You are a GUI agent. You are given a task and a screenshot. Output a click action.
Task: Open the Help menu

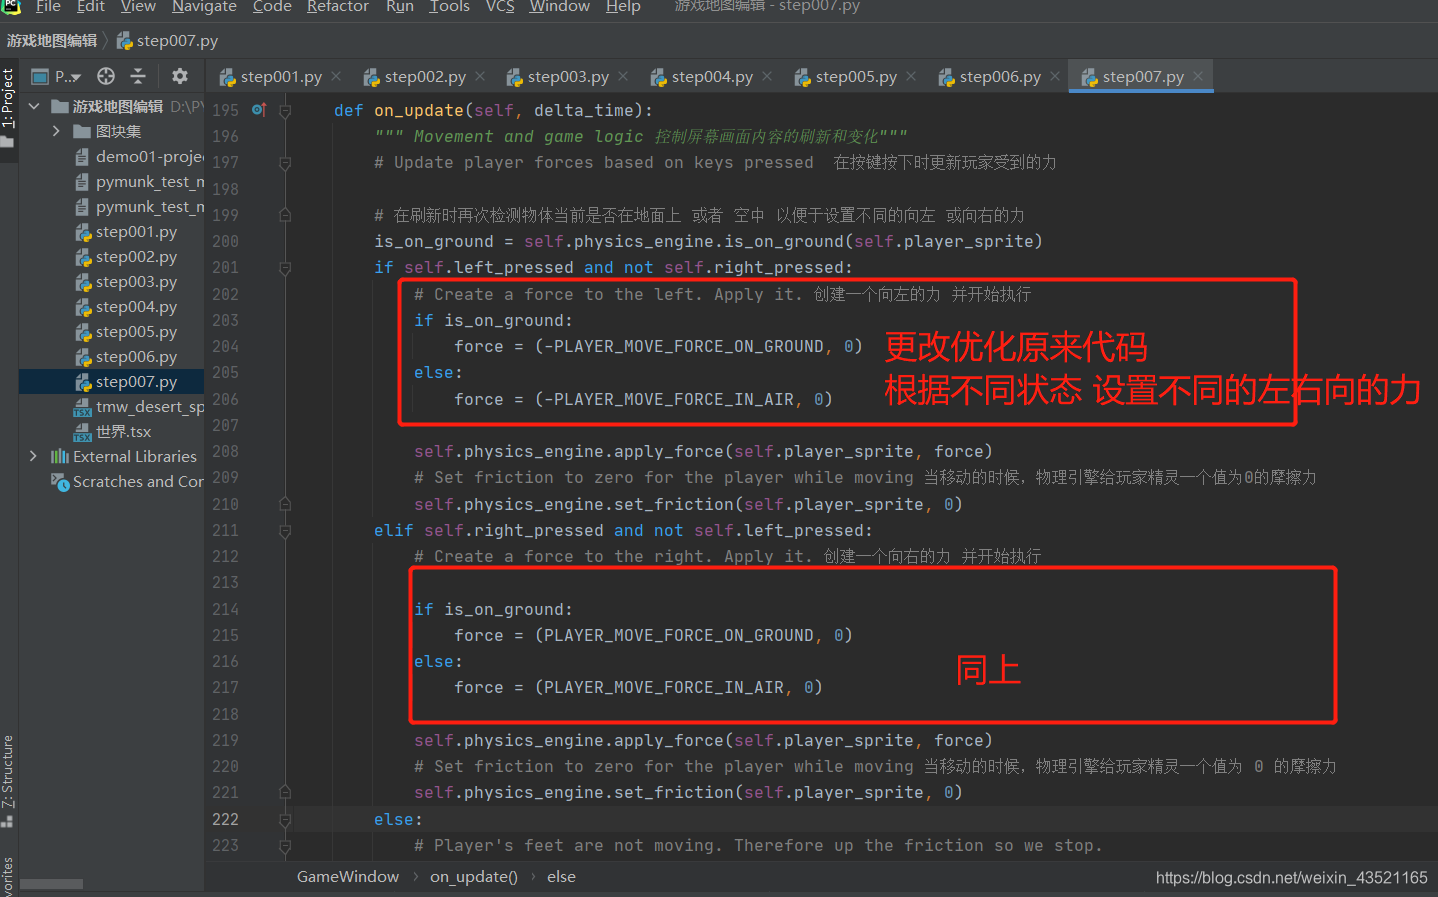tap(623, 6)
